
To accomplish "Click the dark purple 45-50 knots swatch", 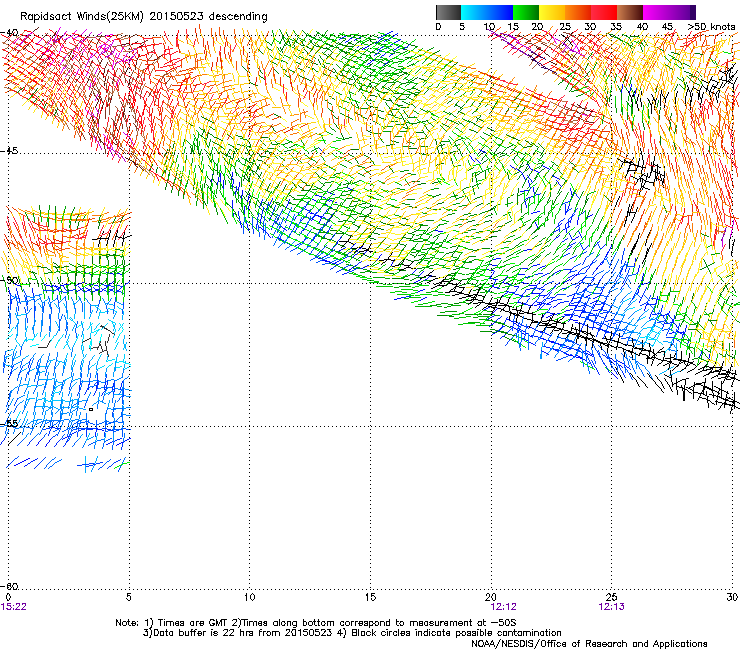I will click(x=682, y=12).
